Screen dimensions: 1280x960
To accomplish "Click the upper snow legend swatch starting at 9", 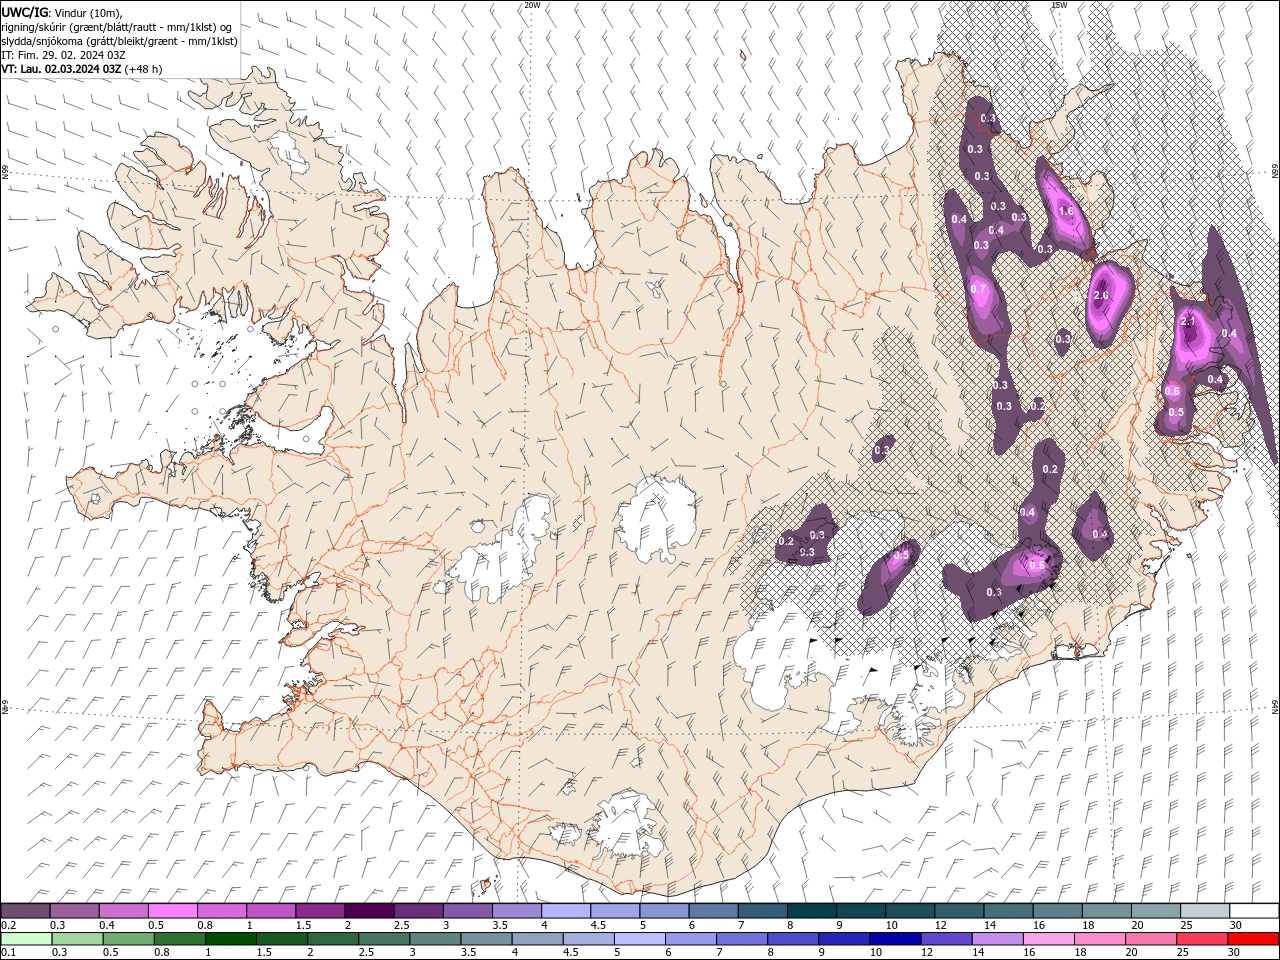I will tap(860, 911).
